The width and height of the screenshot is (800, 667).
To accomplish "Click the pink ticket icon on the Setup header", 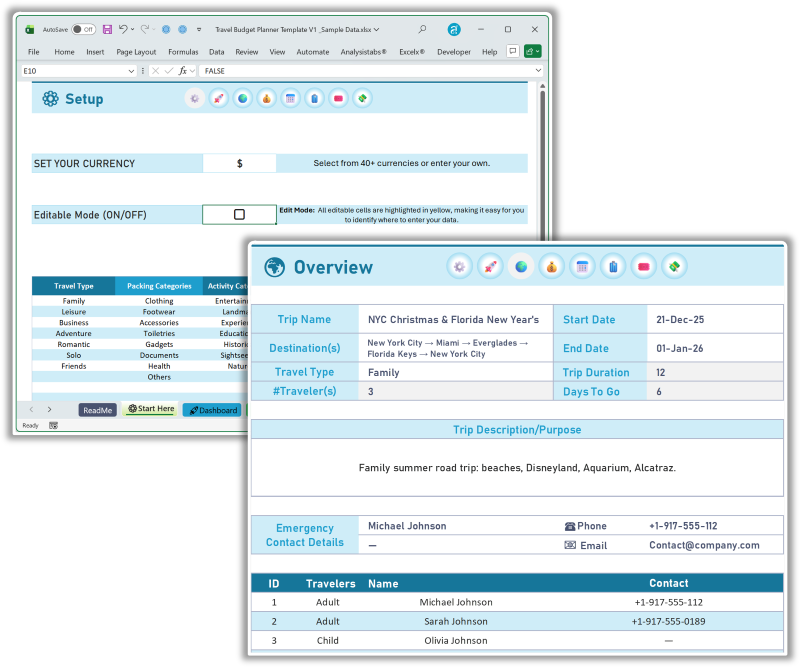I will (x=337, y=98).
